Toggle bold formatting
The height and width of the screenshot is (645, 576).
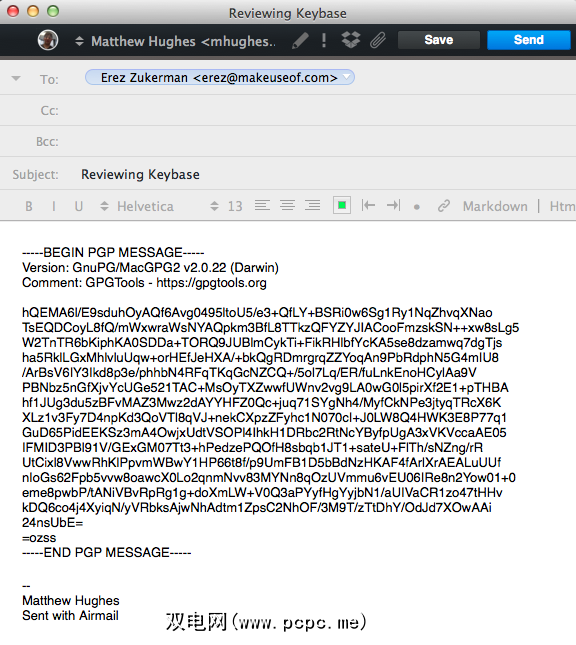point(29,206)
